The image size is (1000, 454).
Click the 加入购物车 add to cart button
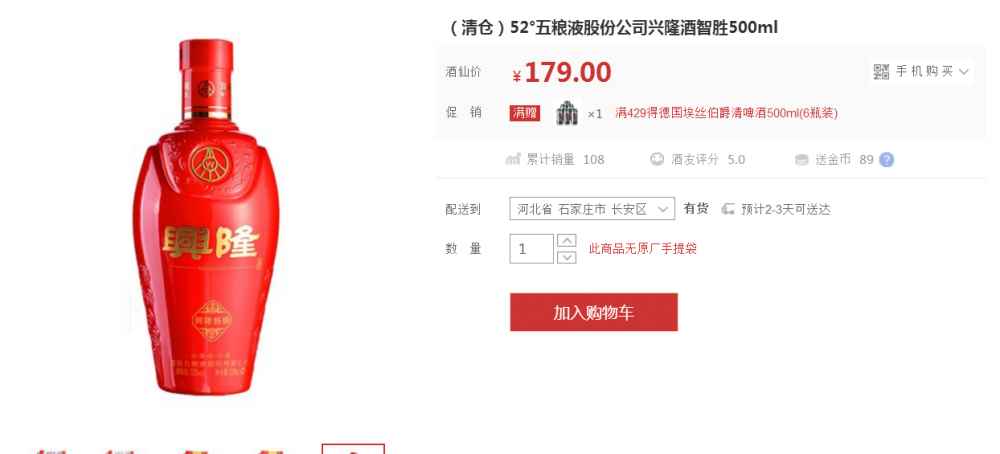(x=594, y=312)
